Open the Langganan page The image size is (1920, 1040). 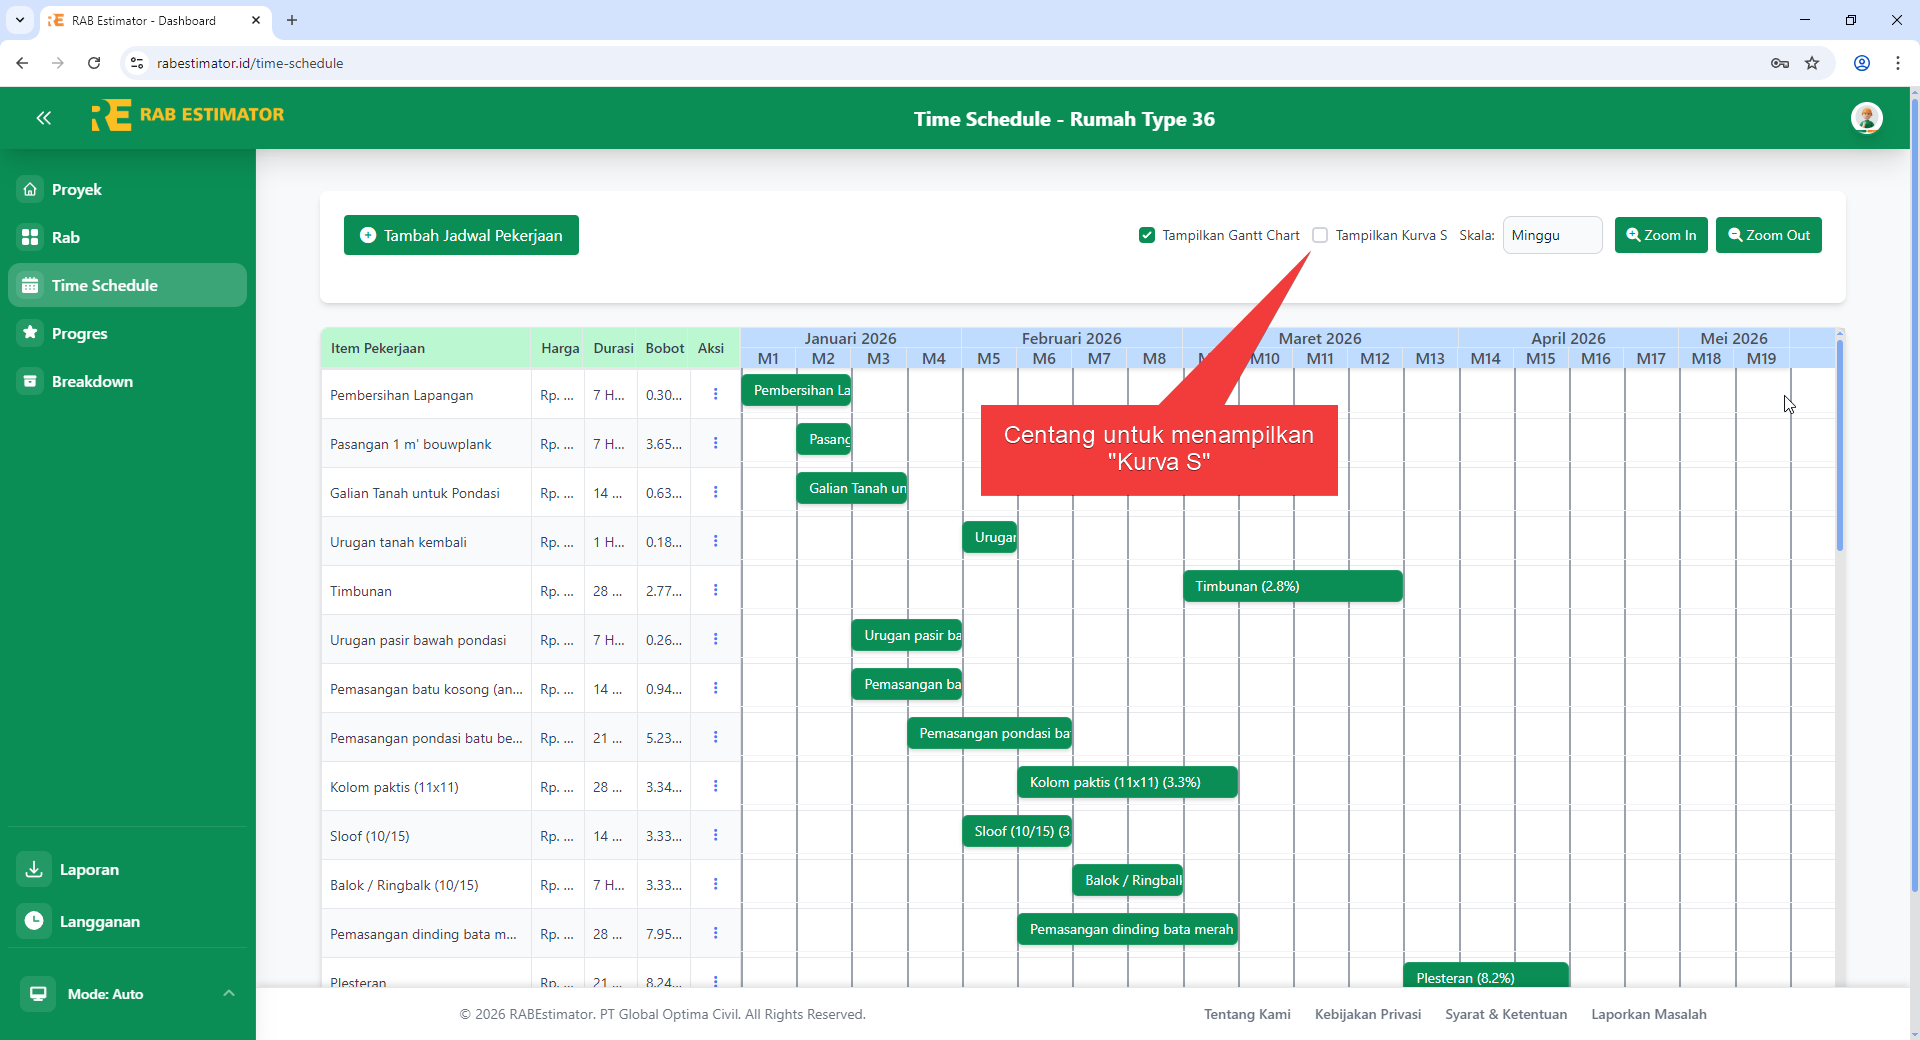(100, 922)
